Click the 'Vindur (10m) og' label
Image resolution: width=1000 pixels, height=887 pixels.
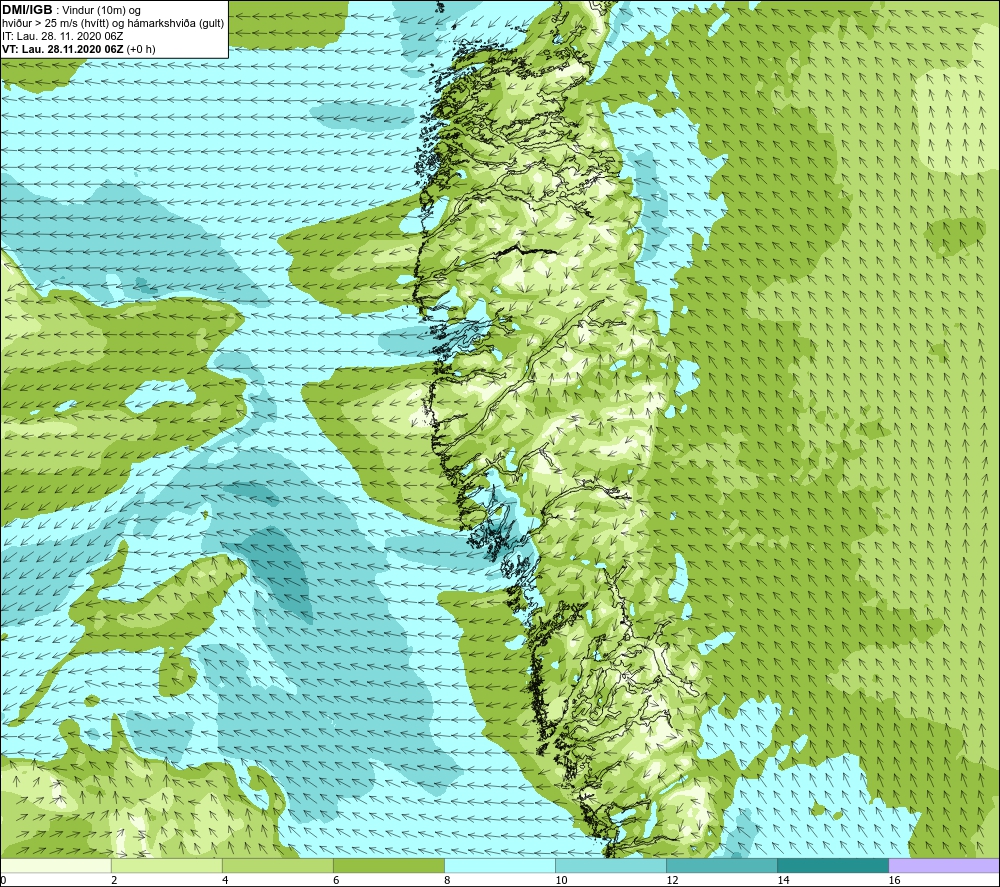click(101, 10)
